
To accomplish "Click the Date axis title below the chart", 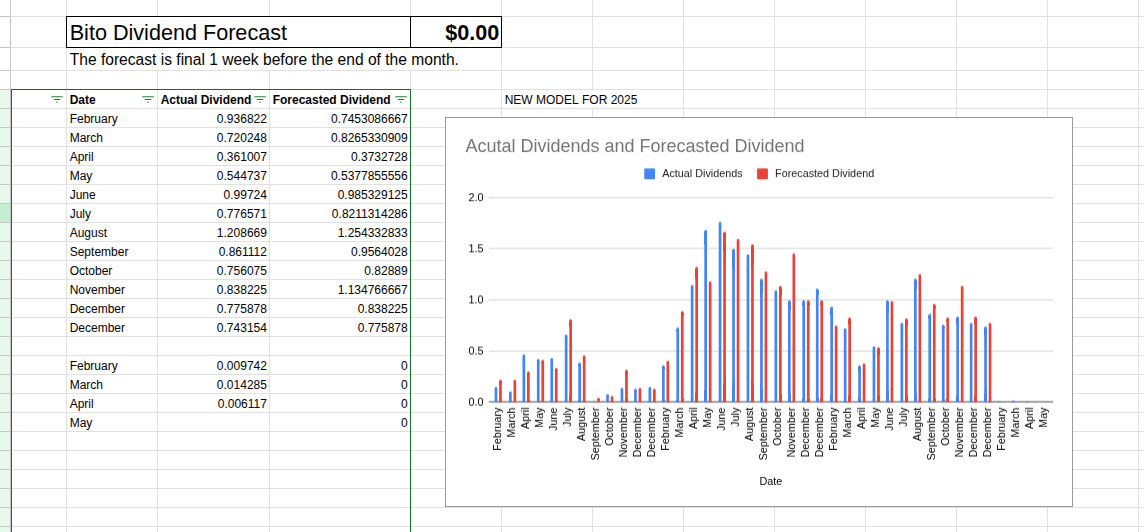I will 770,482.
